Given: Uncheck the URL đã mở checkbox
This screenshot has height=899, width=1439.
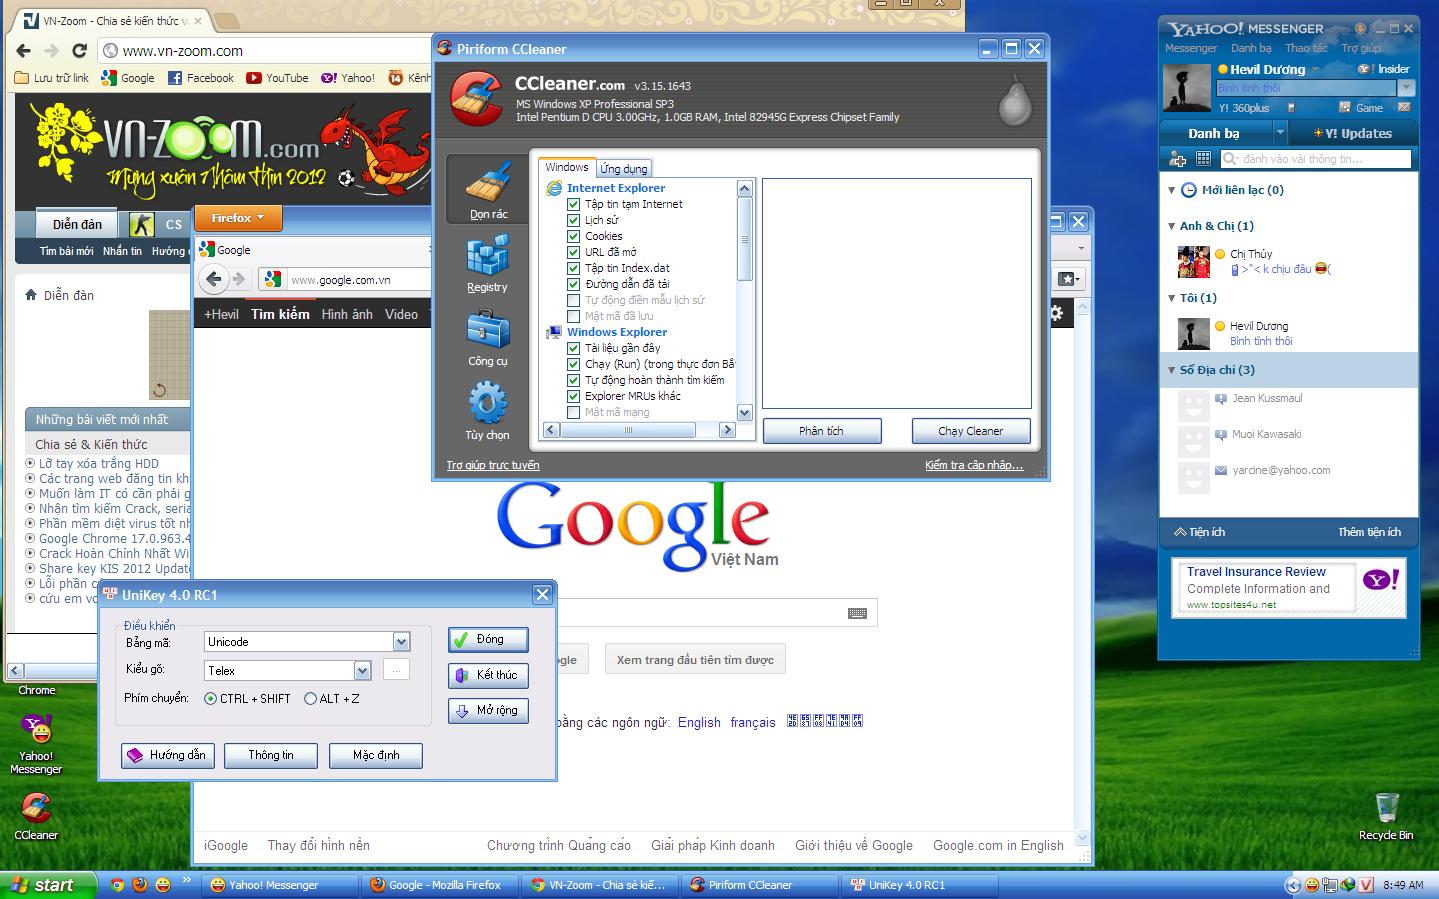Looking at the screenshot, I should [574, 252].
